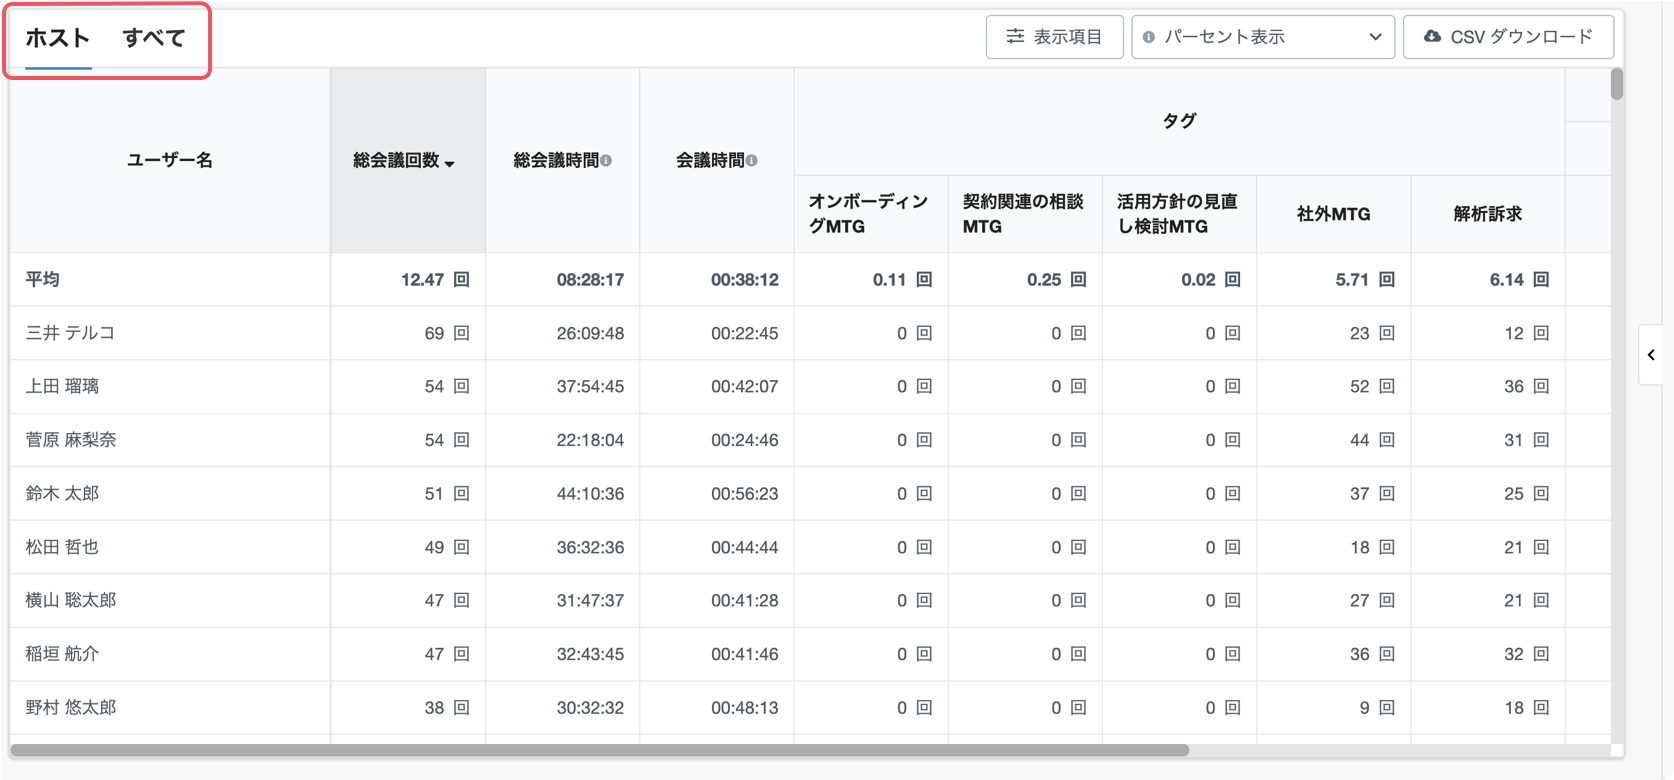The image size is (1674, 780).
Task: Click average total time 08:28:17
Action: click(x=590, y=280)
